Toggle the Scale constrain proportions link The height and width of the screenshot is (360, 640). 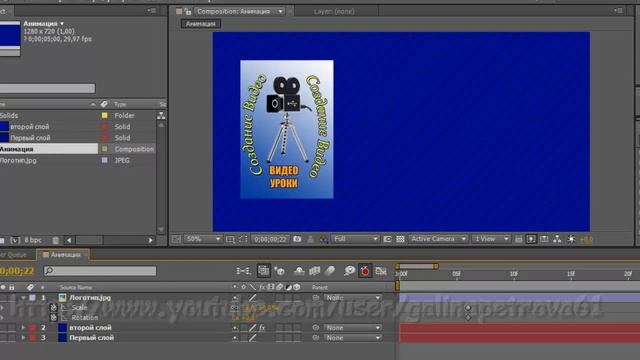click(x=235, y=308)
